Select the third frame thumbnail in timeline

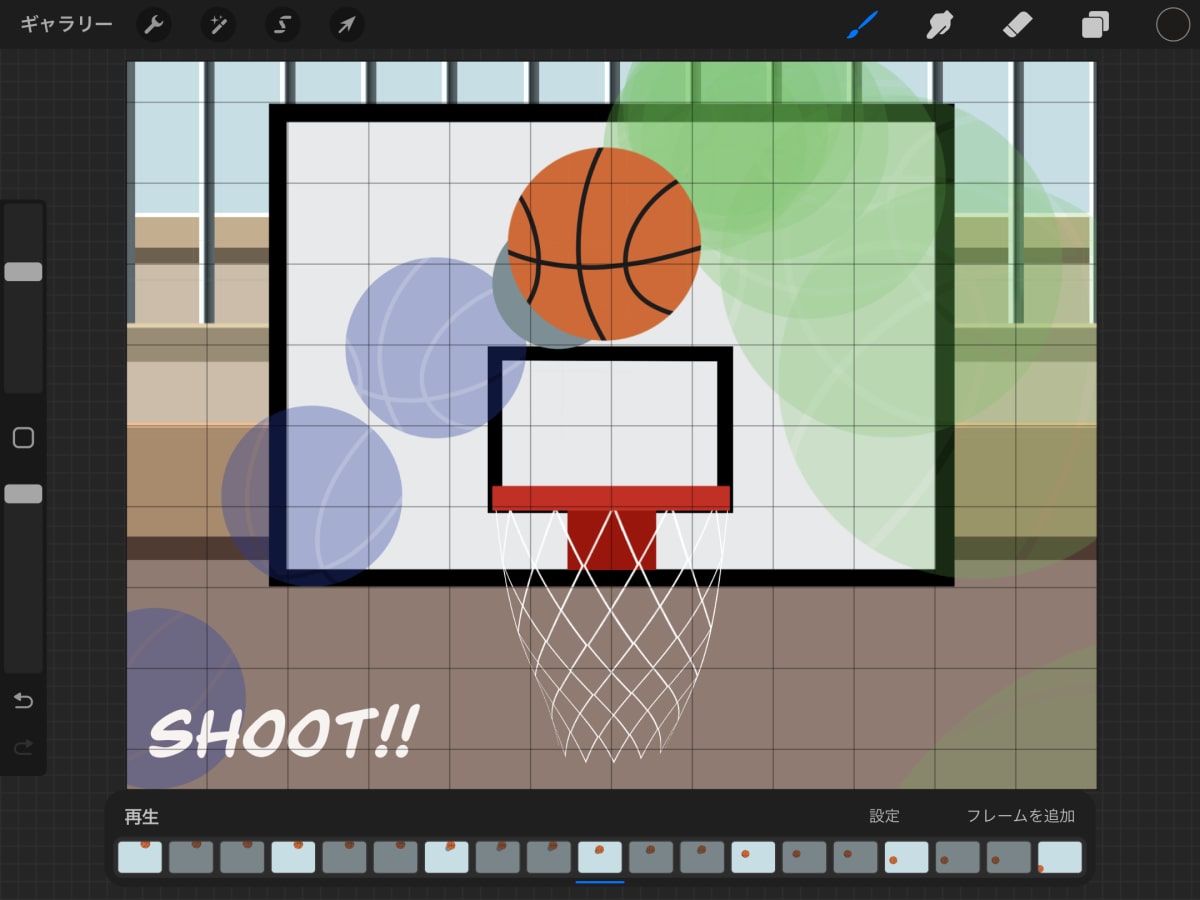coord(242,857)
